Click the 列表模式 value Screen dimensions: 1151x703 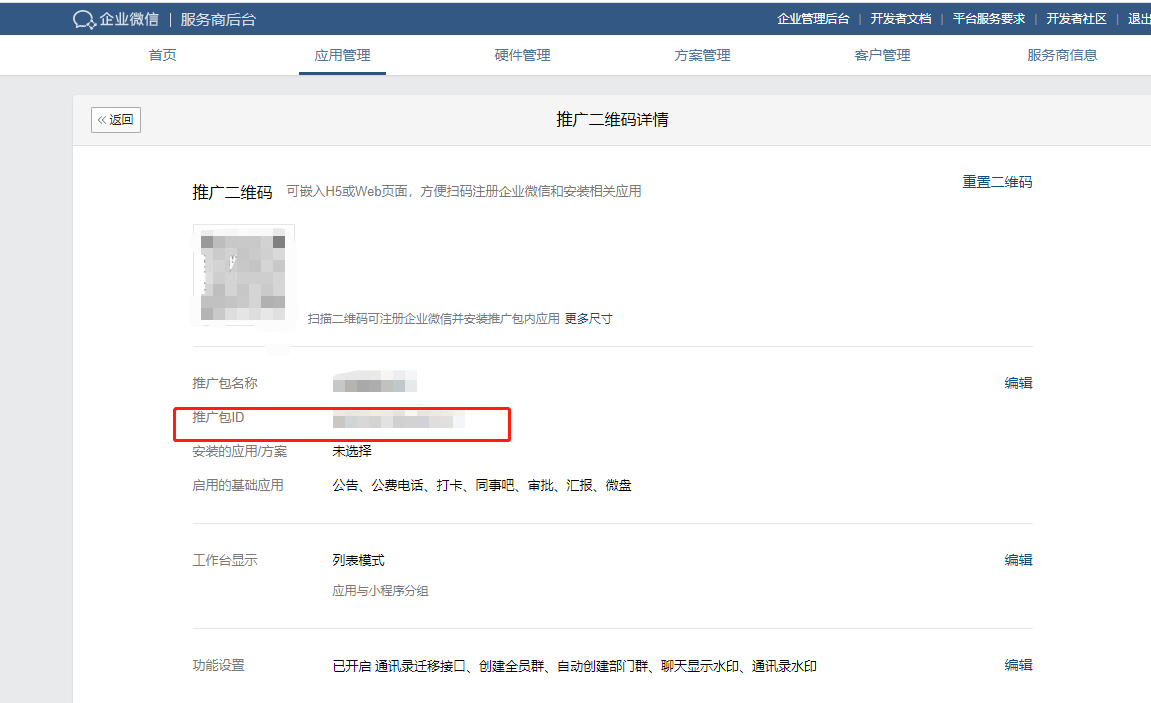(358, 560)
